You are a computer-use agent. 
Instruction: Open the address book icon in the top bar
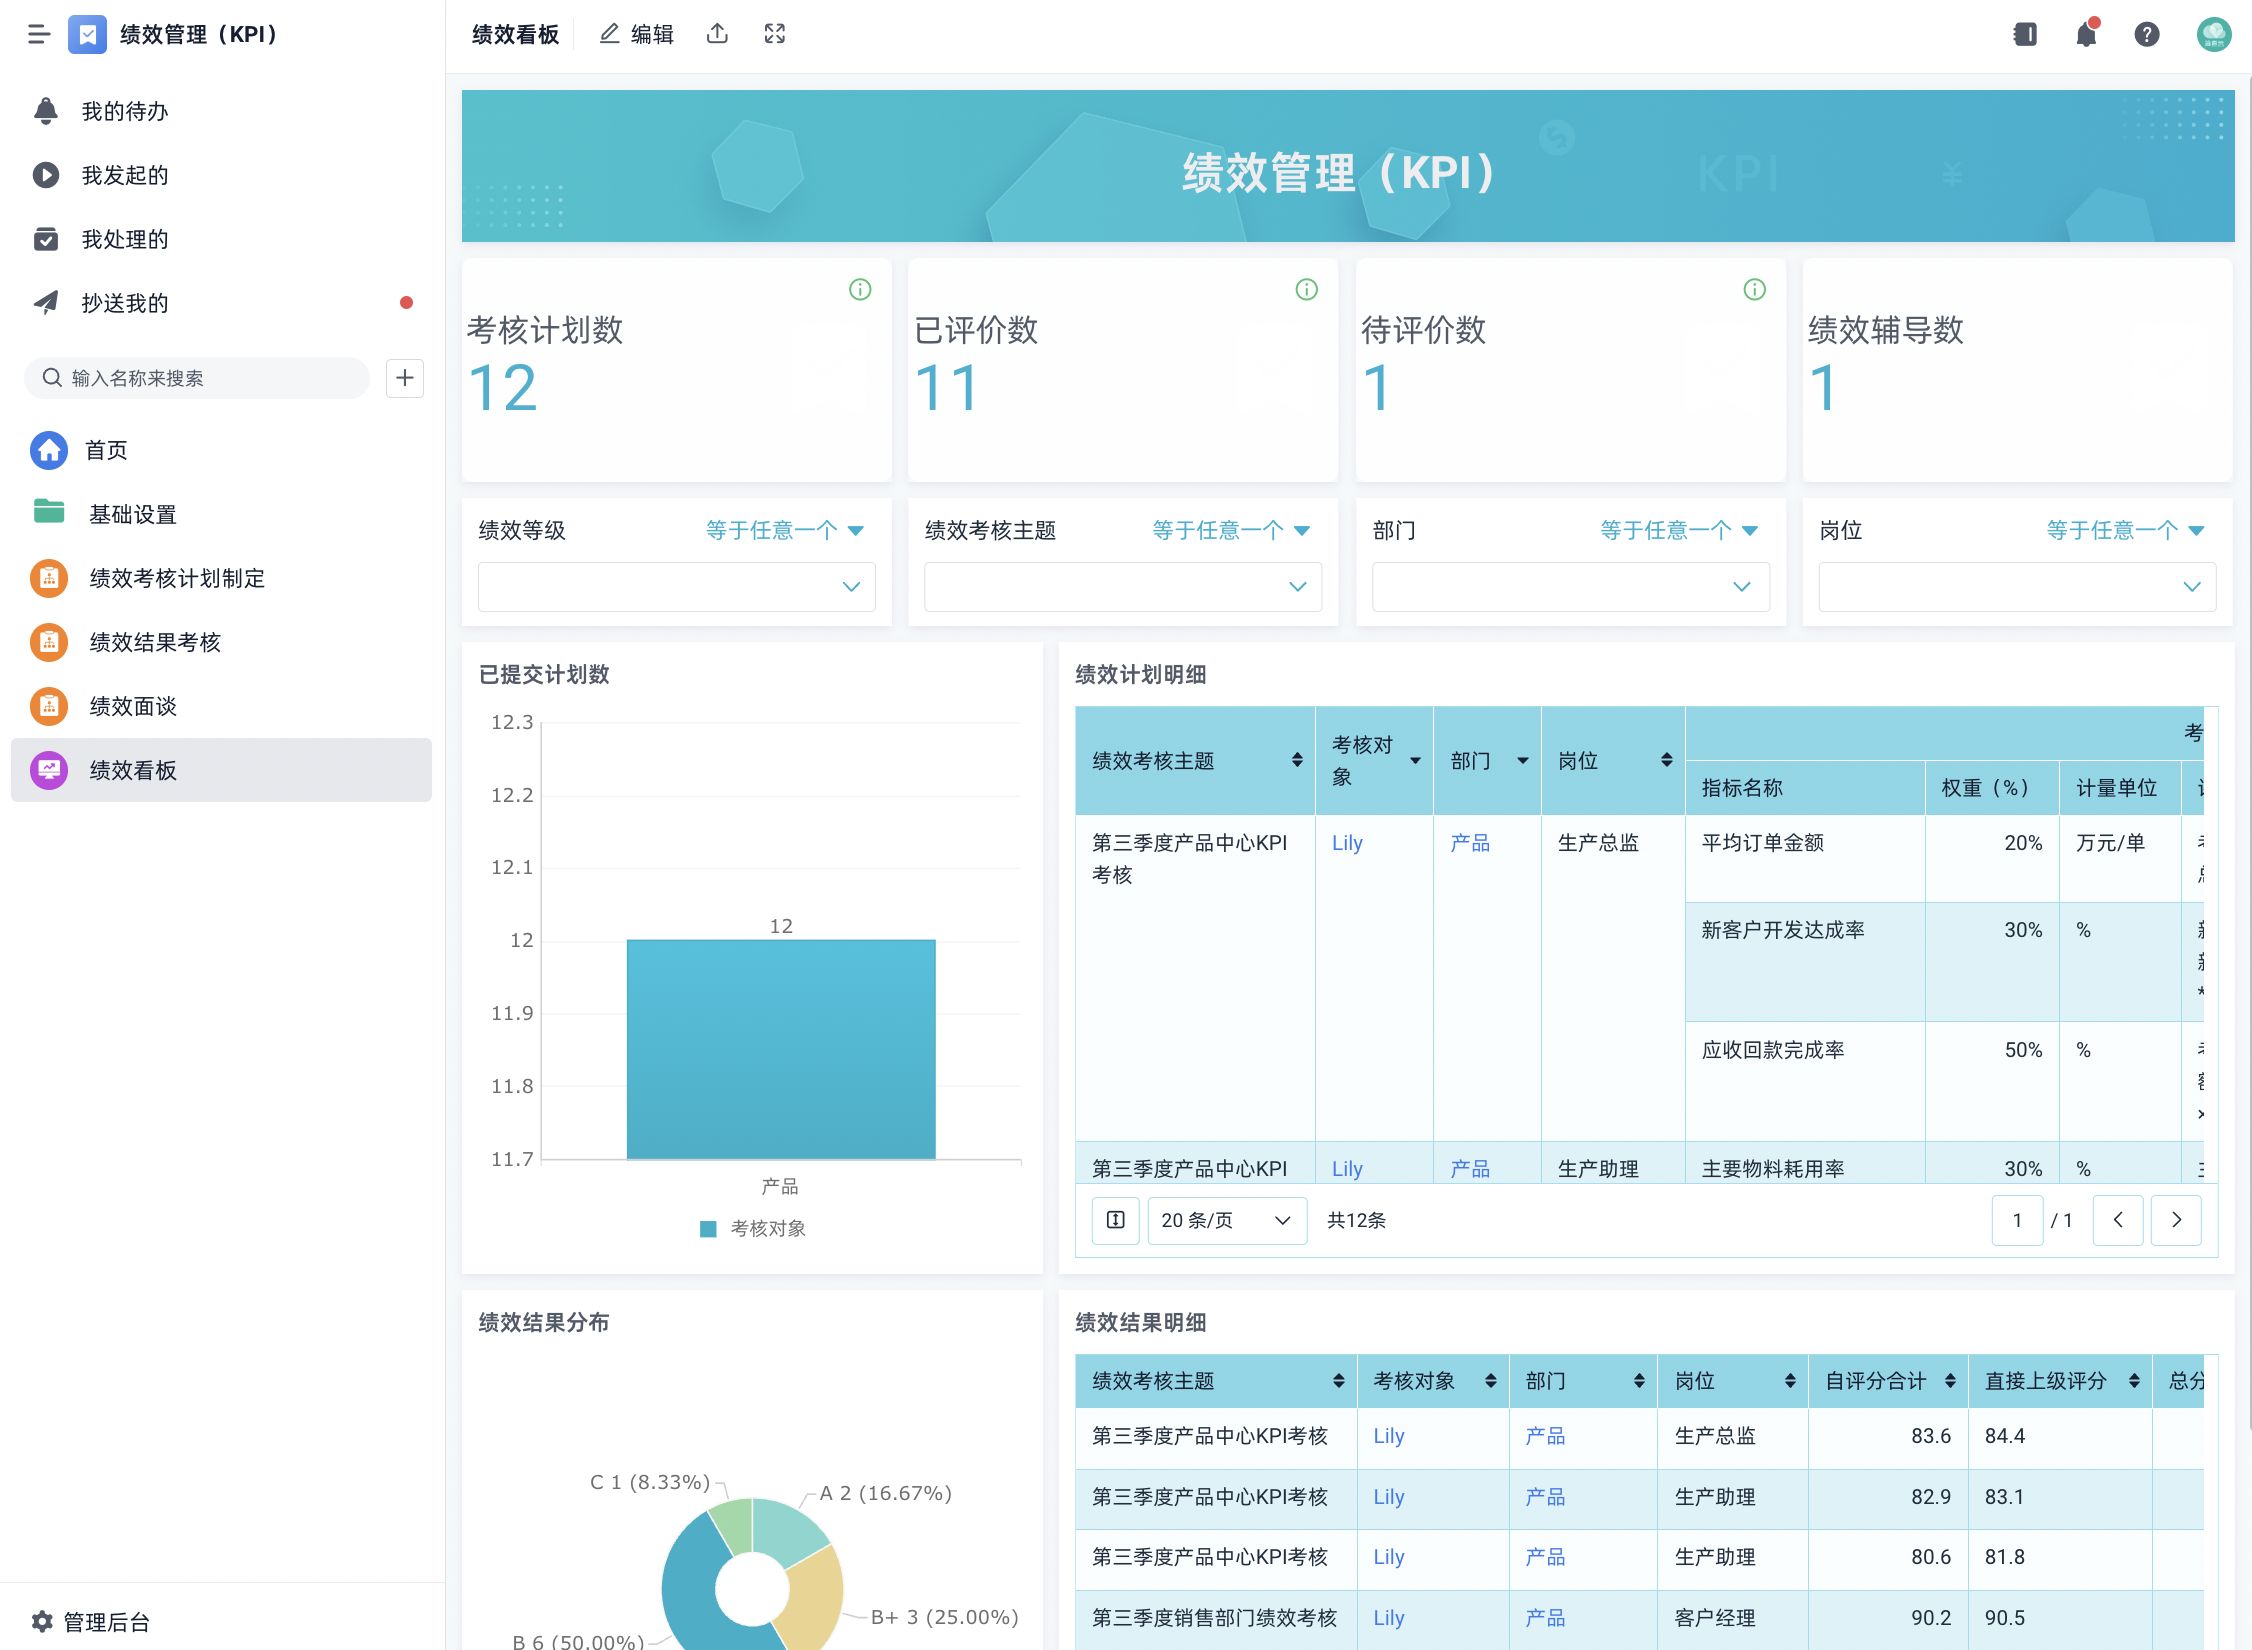click(2024, 33)
